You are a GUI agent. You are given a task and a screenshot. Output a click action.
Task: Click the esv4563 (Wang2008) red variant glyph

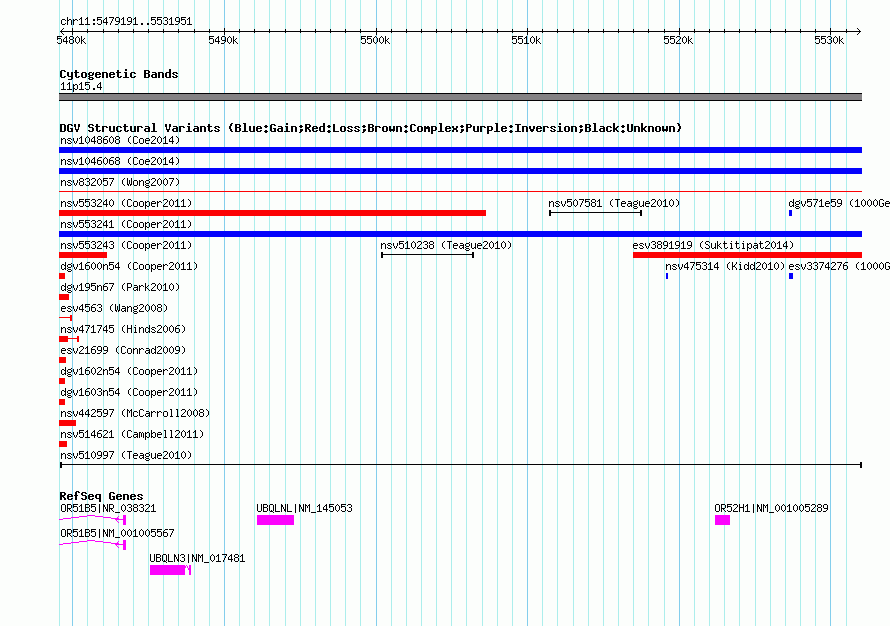[66, 318]
